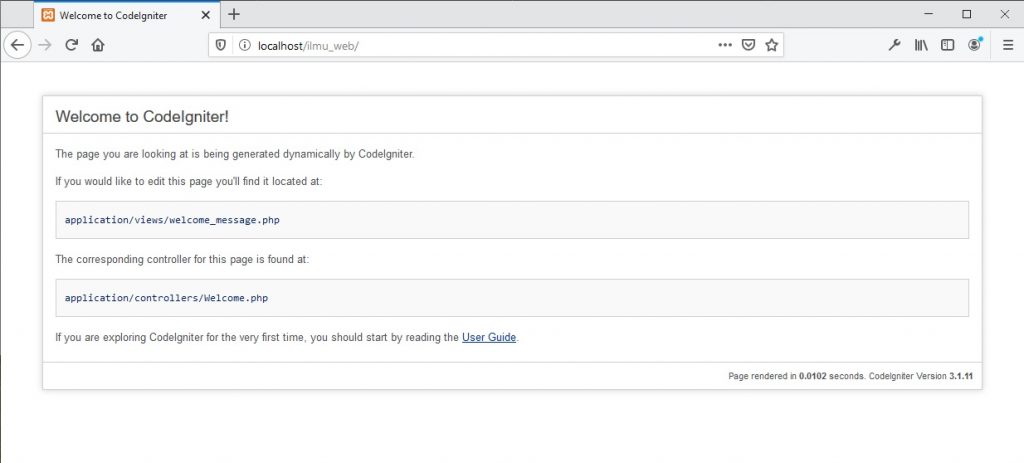Open the Firefox account icon
1024x463 pixels.
(x=974, y=45)
